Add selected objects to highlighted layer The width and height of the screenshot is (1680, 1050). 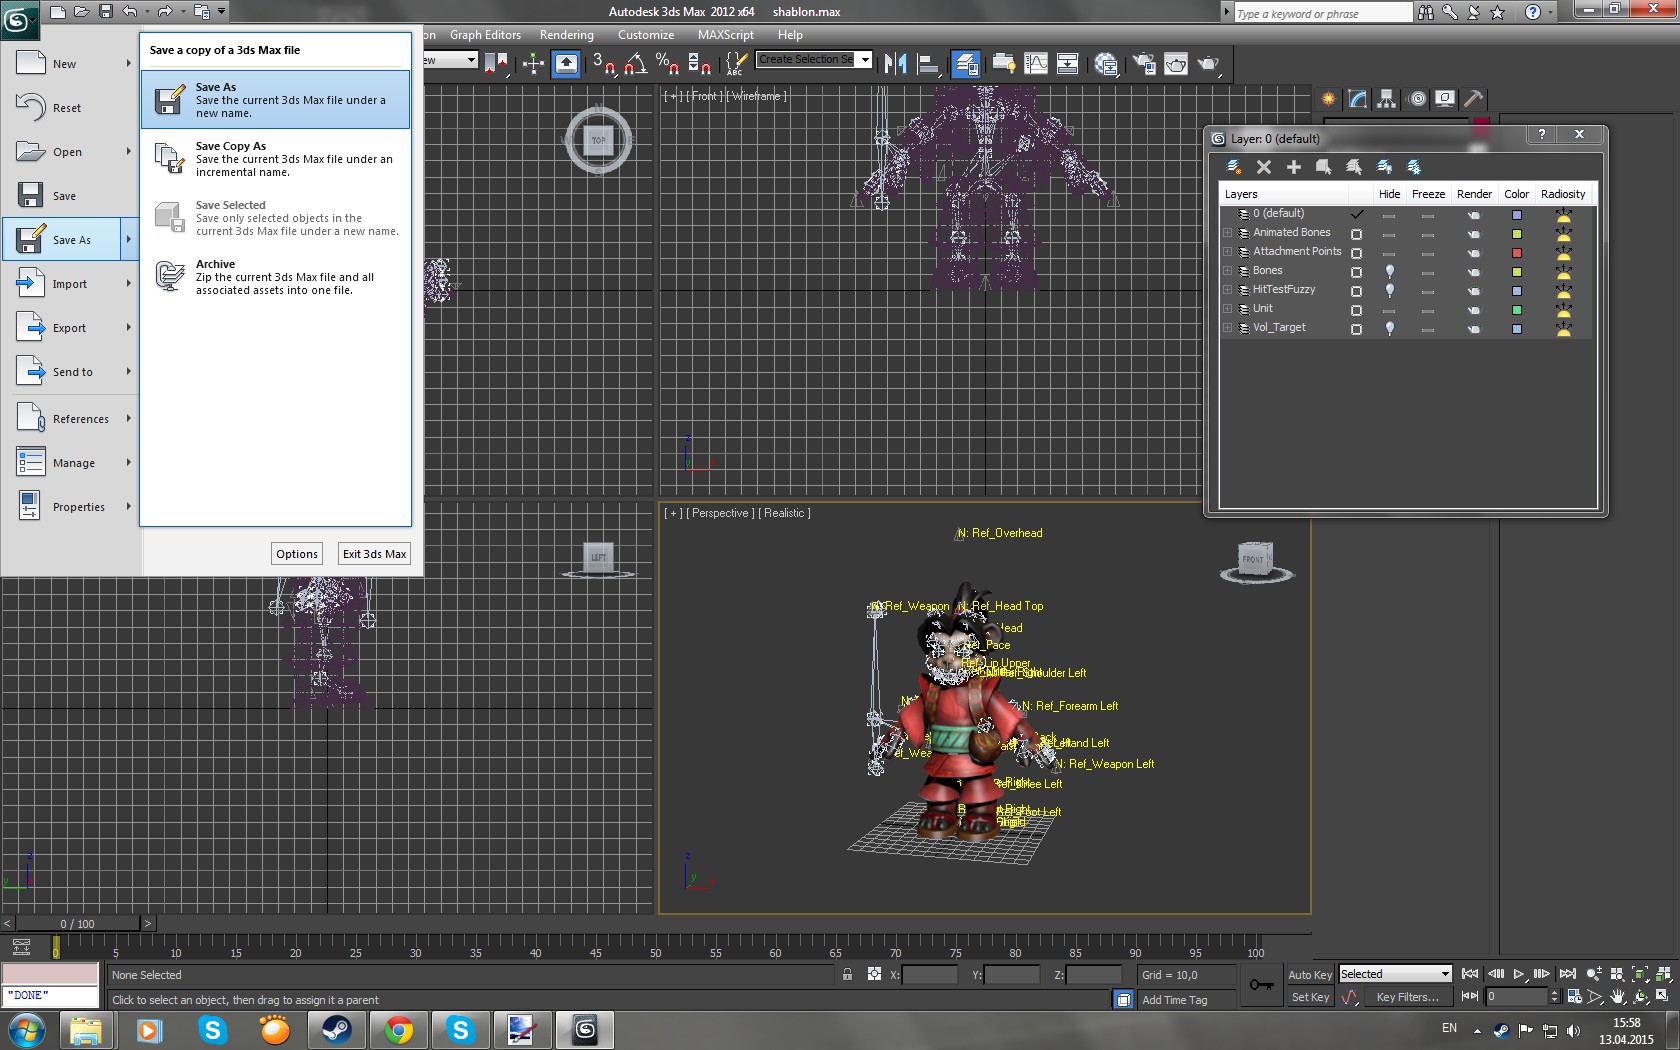pyautogui.click(x=1294, y=167)
